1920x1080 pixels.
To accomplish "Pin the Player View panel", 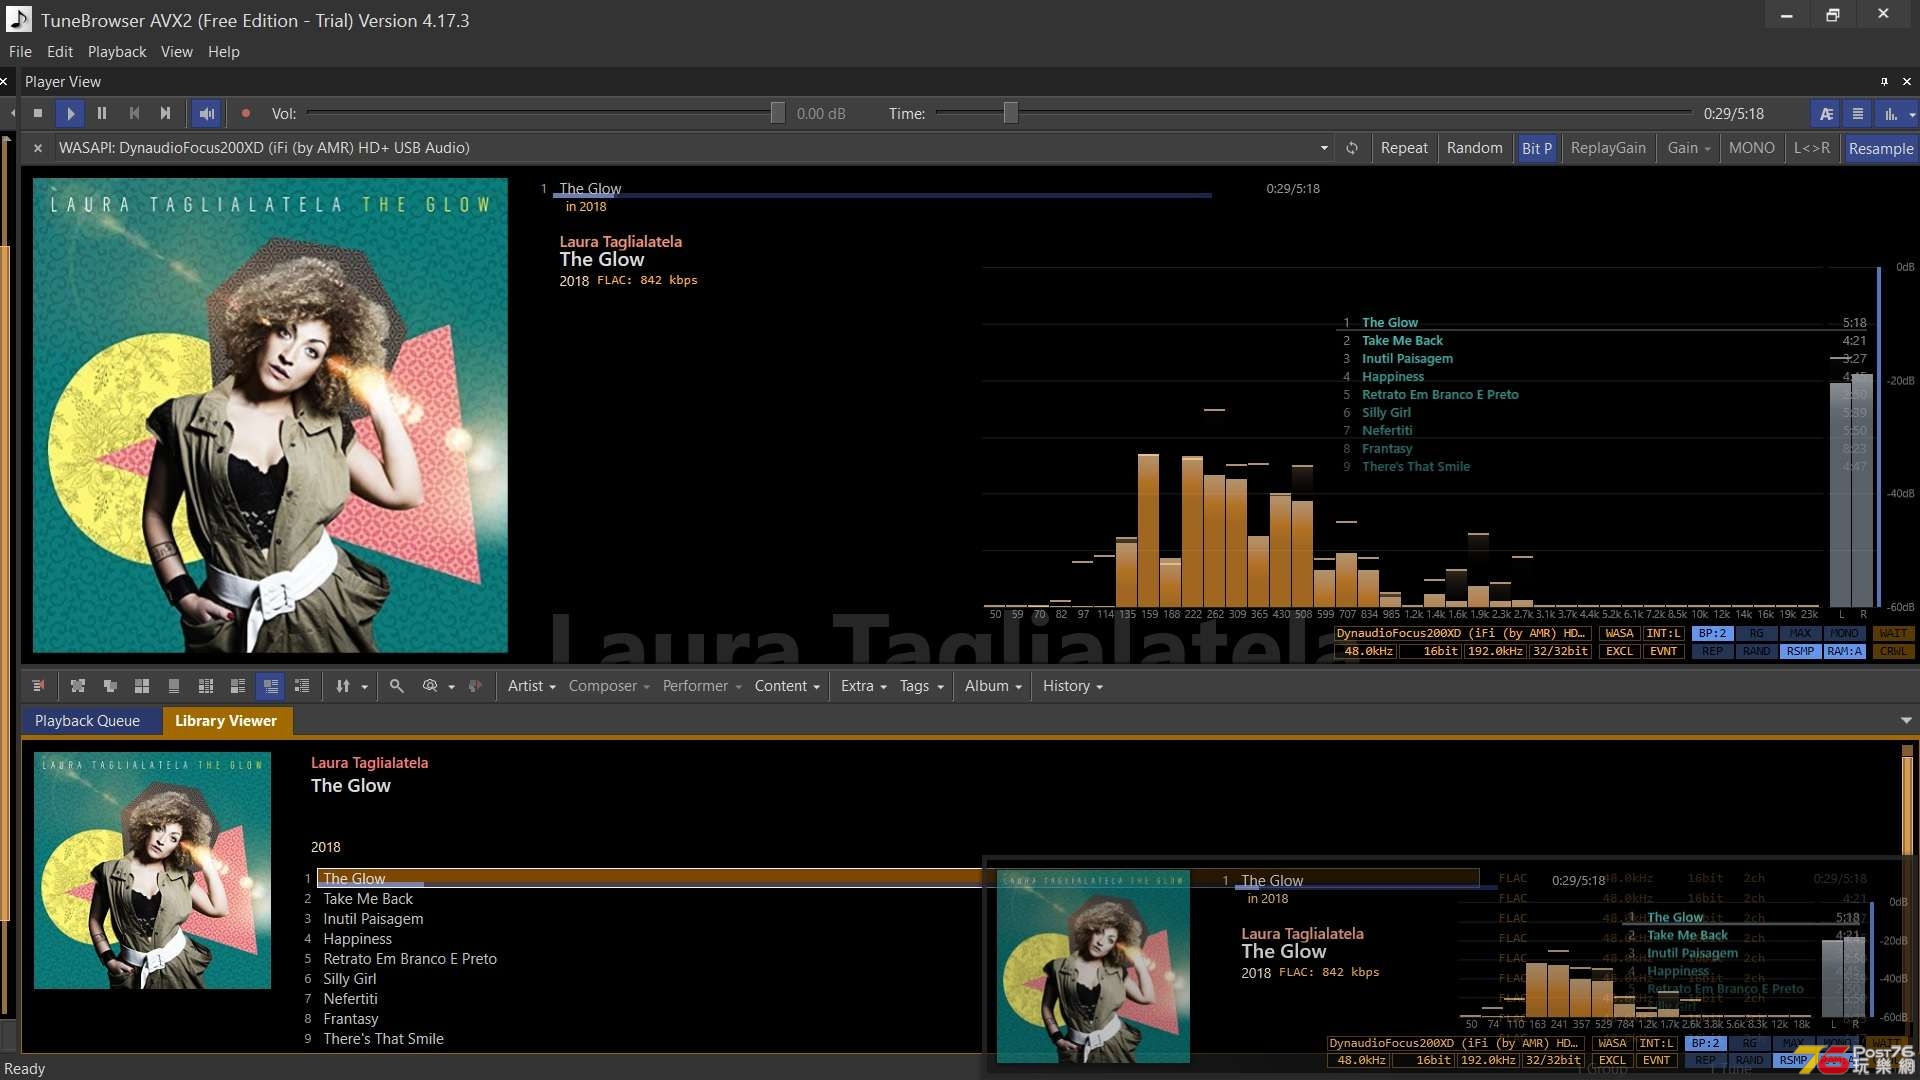I will point(1884,82).
